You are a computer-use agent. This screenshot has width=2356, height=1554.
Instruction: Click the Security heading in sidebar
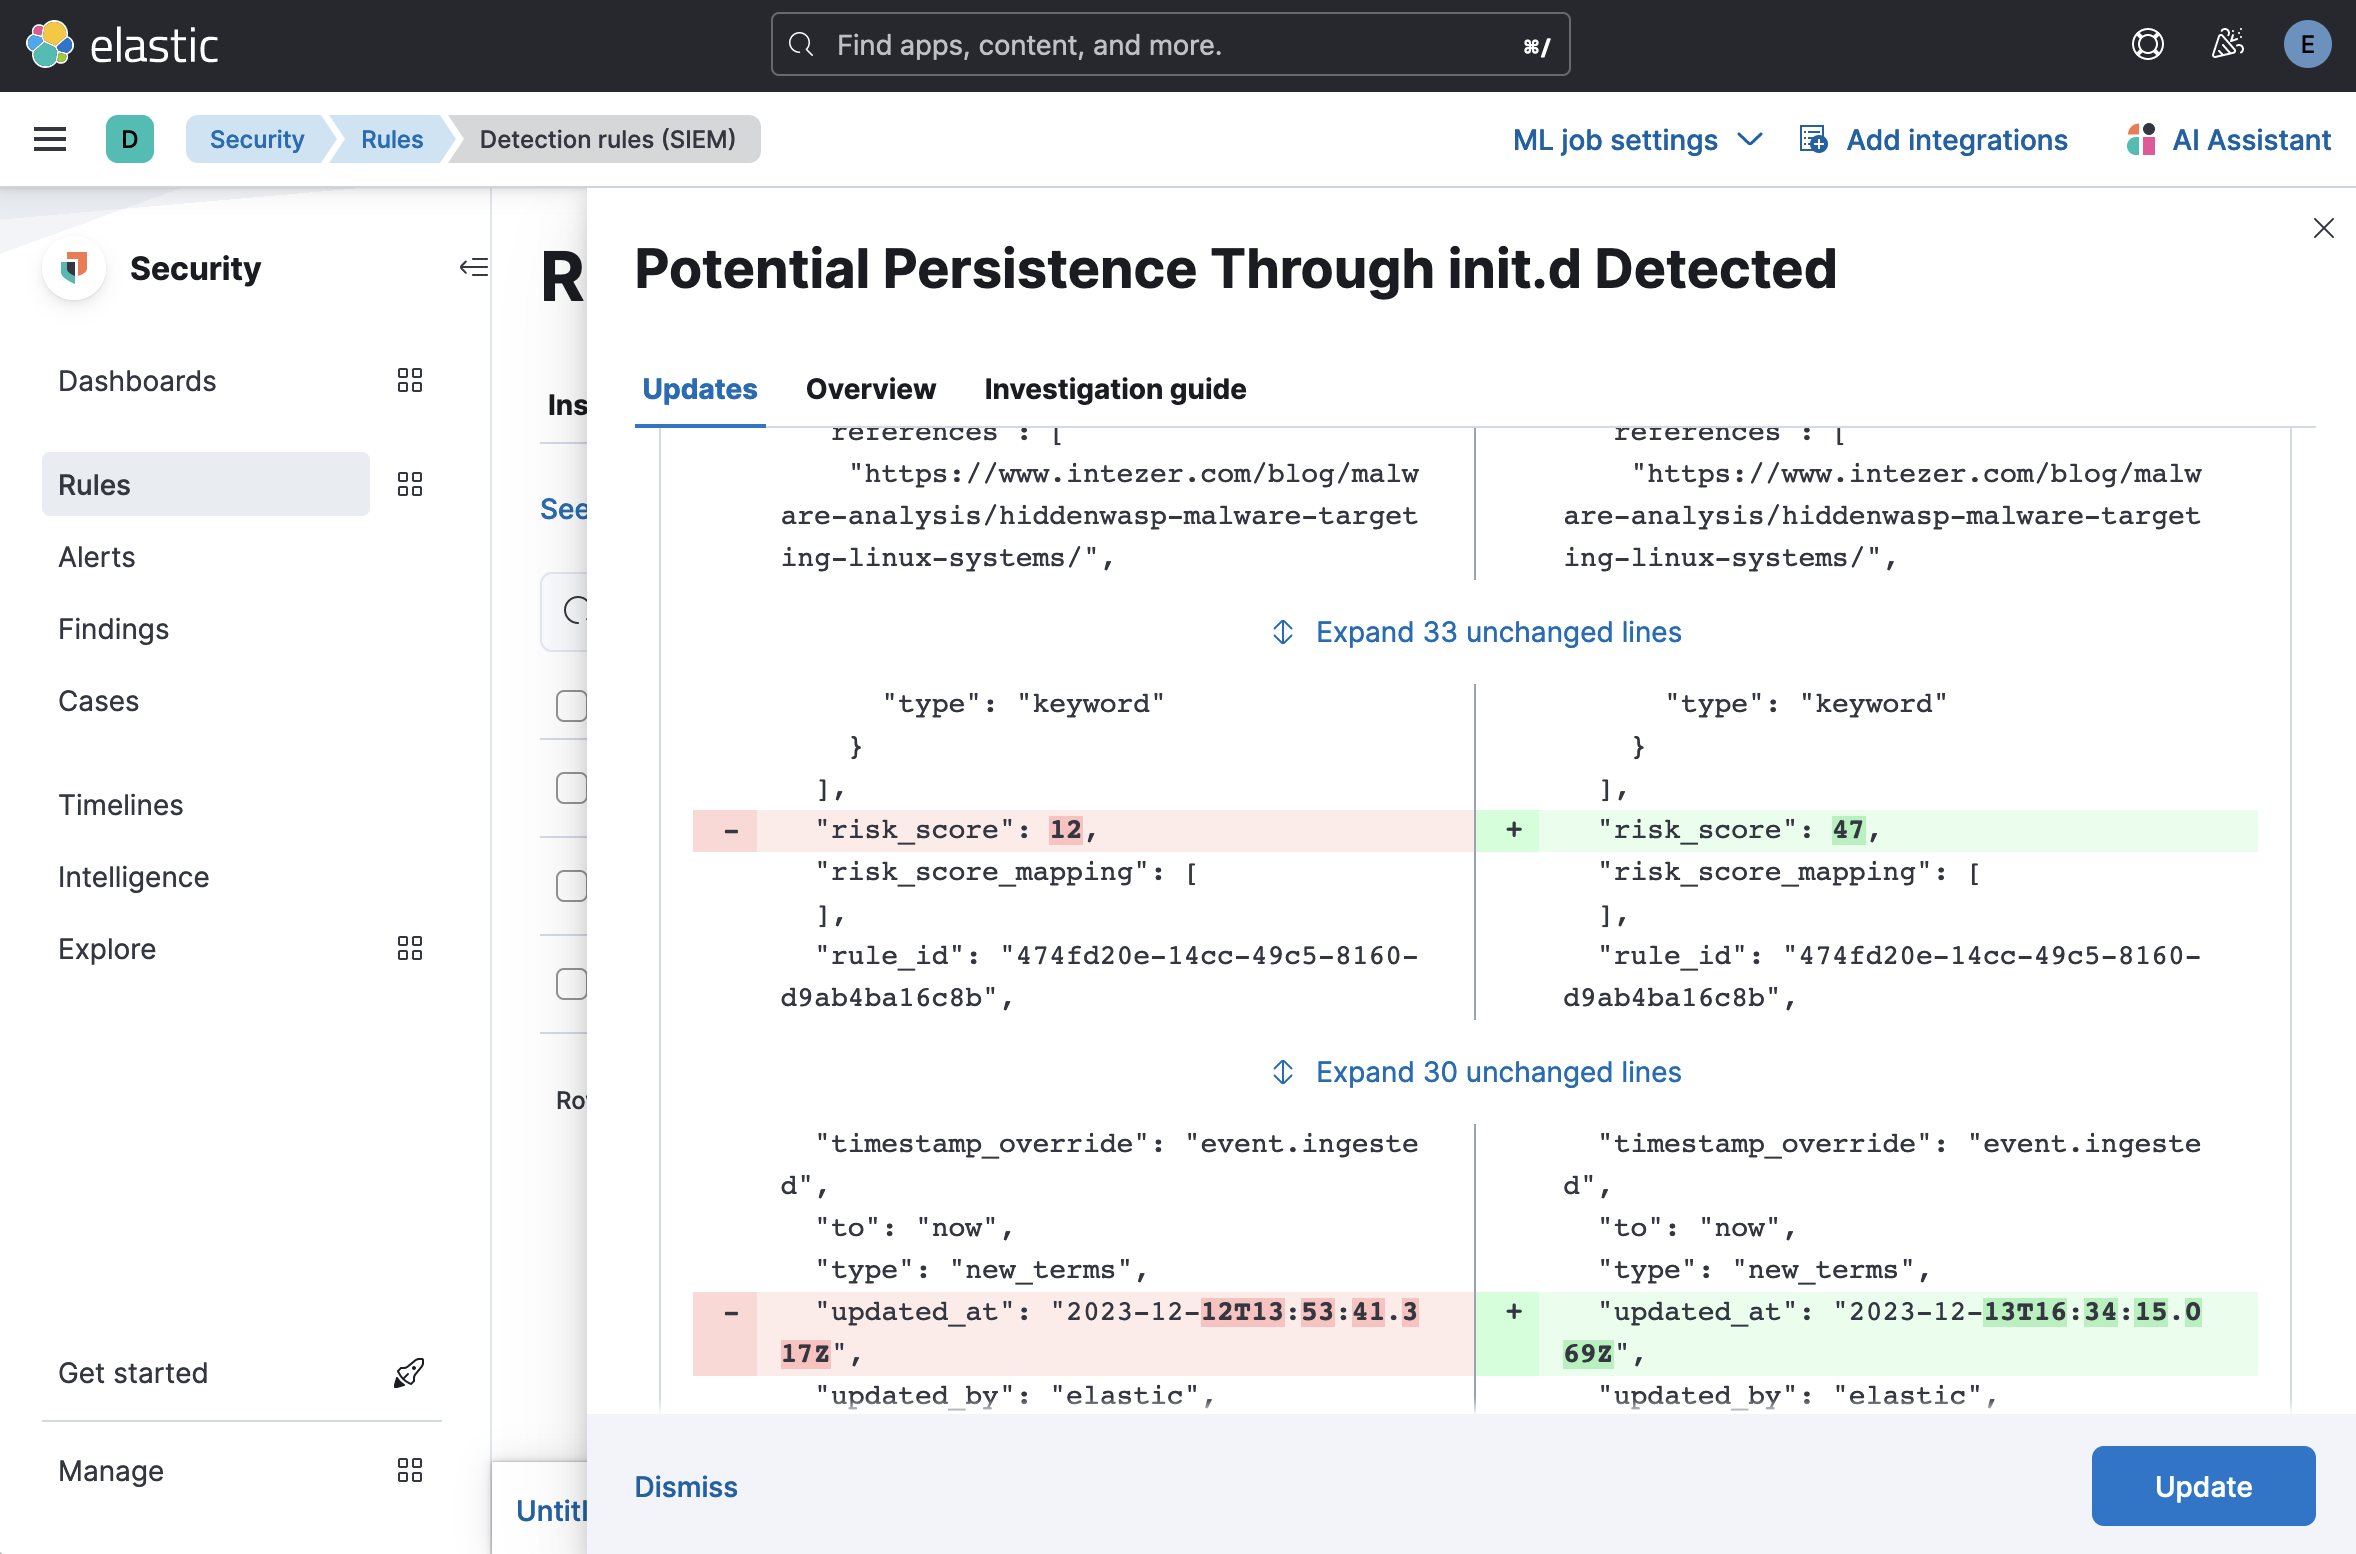196,268
